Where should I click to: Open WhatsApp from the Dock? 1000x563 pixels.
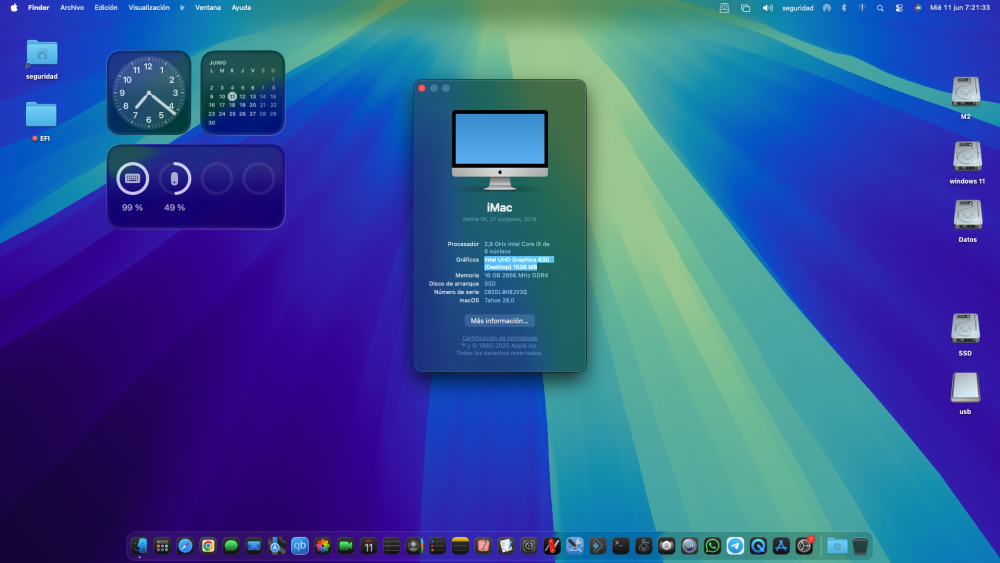[712, 546]
